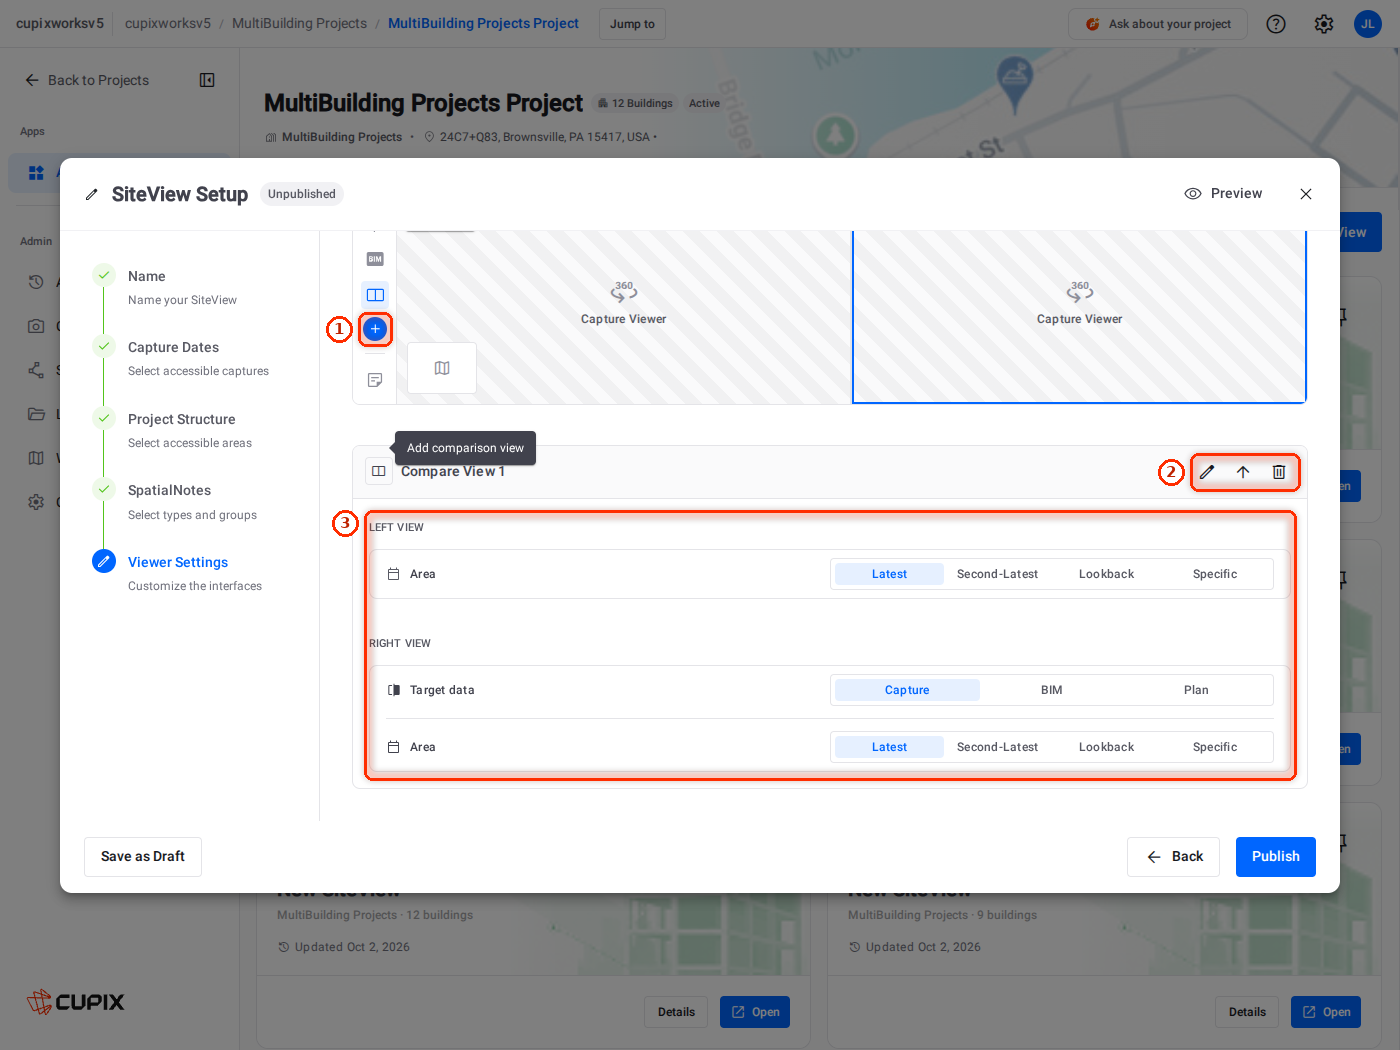Select Second-Latest for Right View Area
The width and height of the screenshot is (1400, 1050).
coord(997,747)
